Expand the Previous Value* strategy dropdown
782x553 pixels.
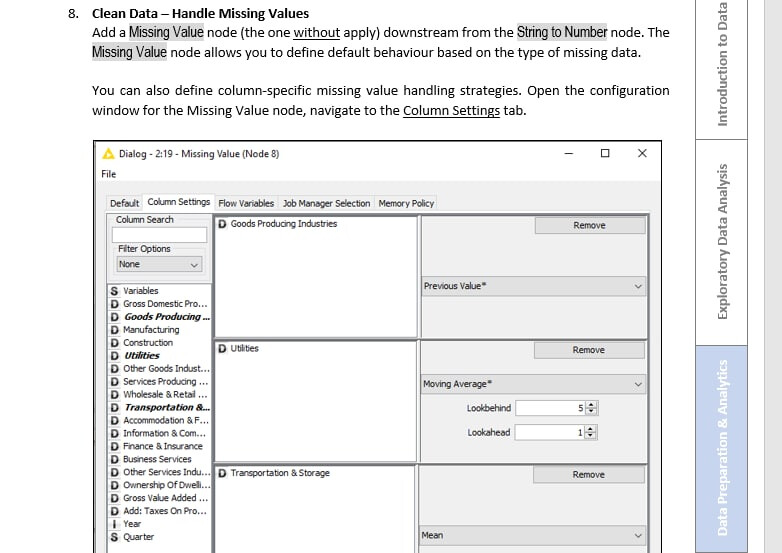coord(533,286)
